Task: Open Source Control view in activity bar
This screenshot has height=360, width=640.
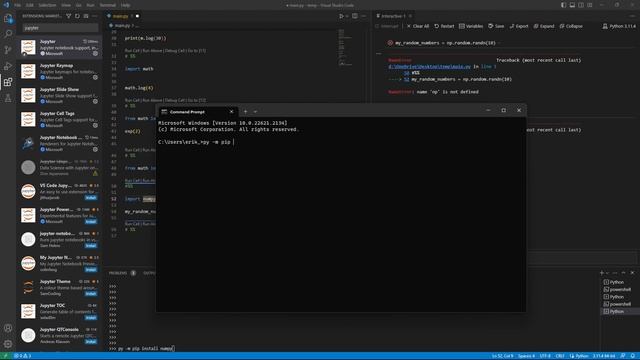Action: (x=8, y=50)
